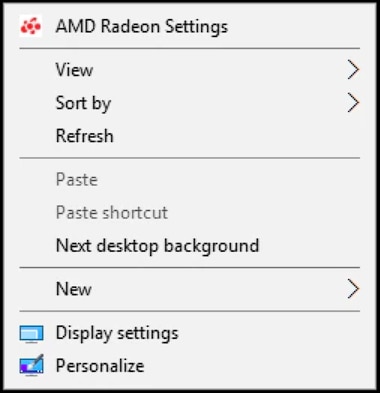The width and height of the screenshot is (380, 393).
Task: Click the Personalize label text
Action: pyautogui.click(x=100, y=366)
